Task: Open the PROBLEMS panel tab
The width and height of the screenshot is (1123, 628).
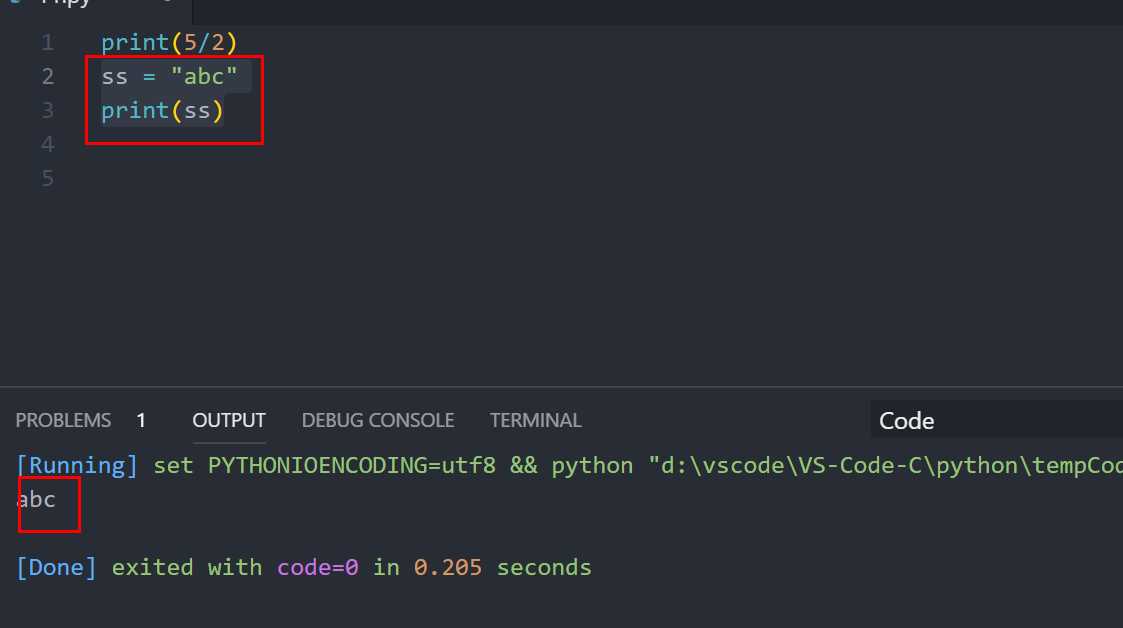Action: (63, 420)
